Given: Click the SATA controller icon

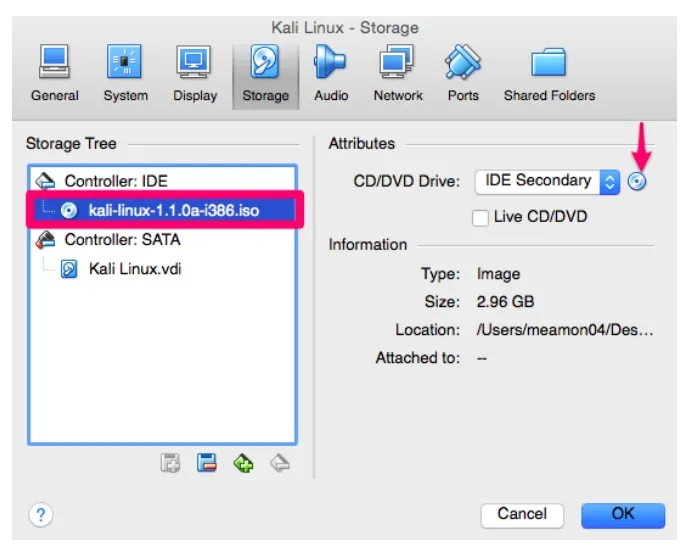Looking at the screenshot, I should [x=45, y=239].
